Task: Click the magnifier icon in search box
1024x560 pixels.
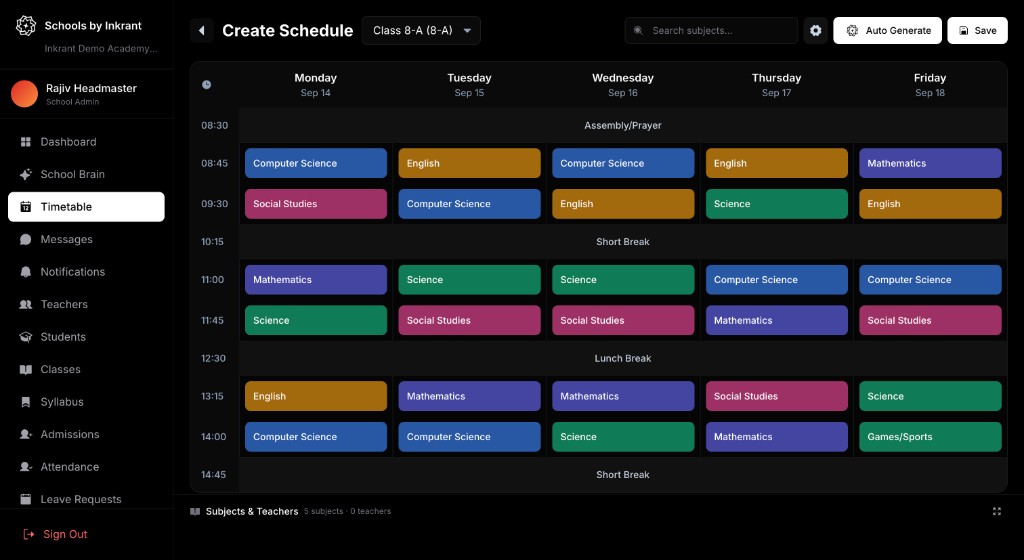Action: (638, 31)
